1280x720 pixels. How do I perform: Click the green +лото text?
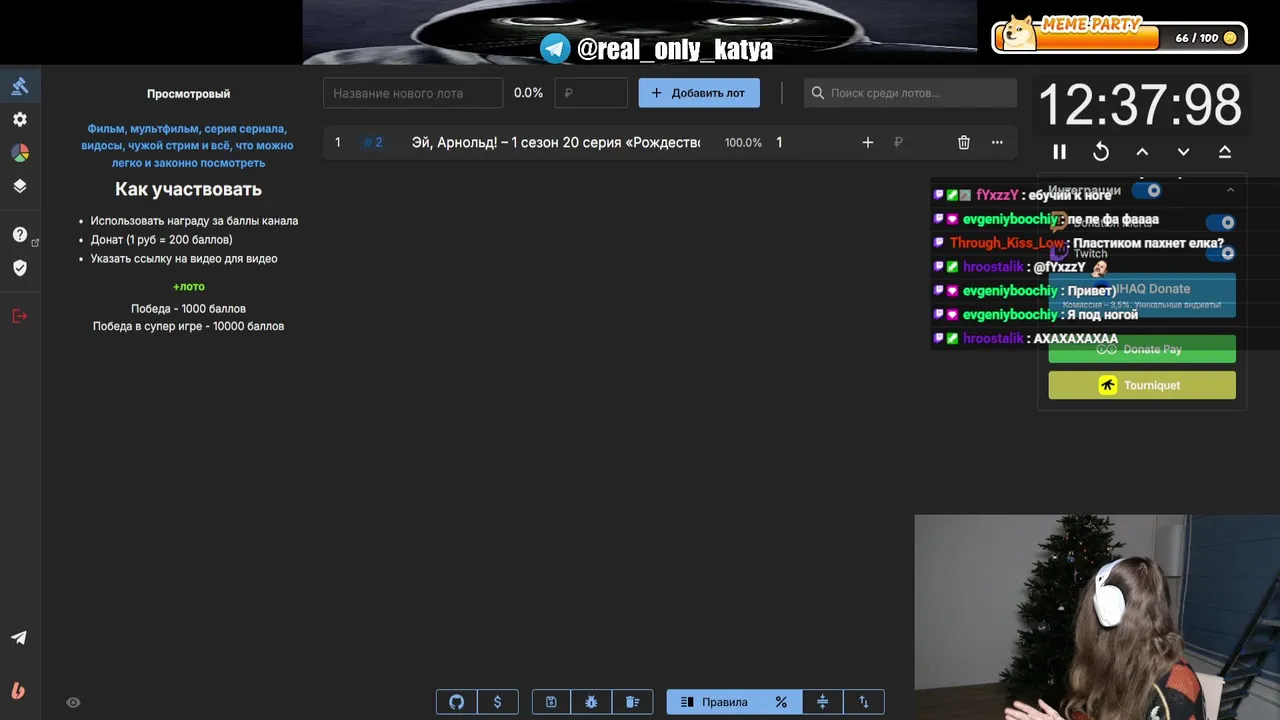pyautogui.click(x=188, y=287)
